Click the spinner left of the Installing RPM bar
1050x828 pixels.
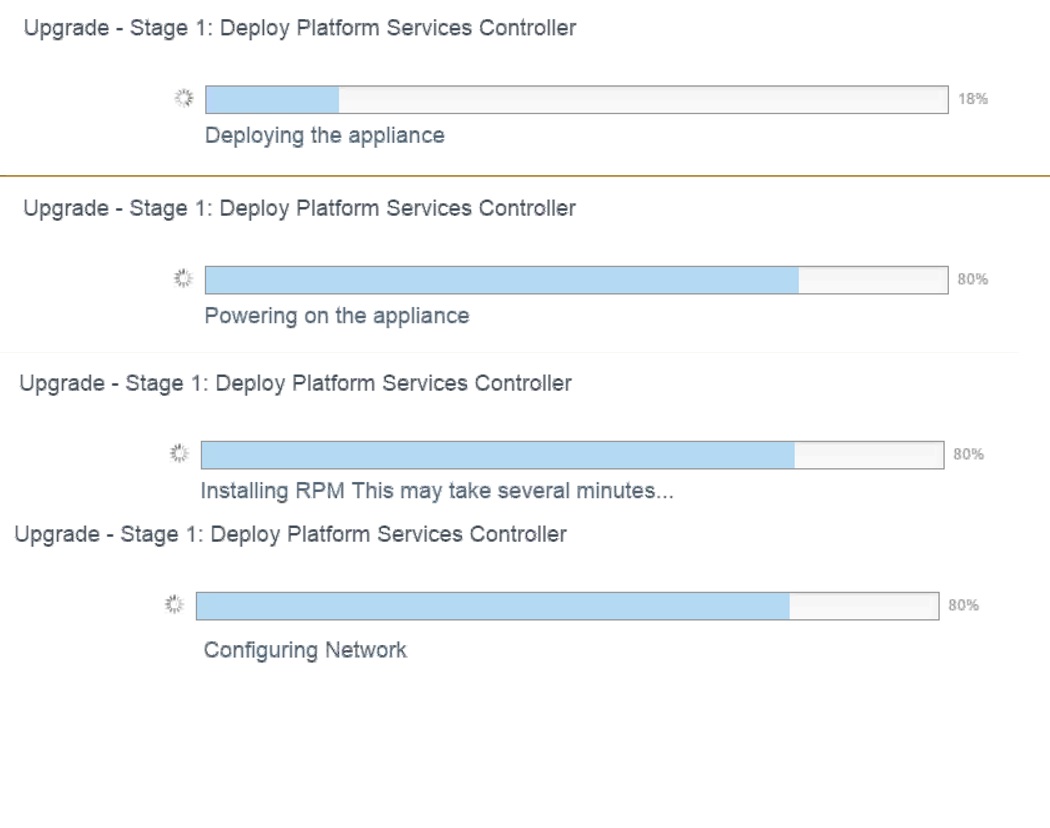coord(179,454)
